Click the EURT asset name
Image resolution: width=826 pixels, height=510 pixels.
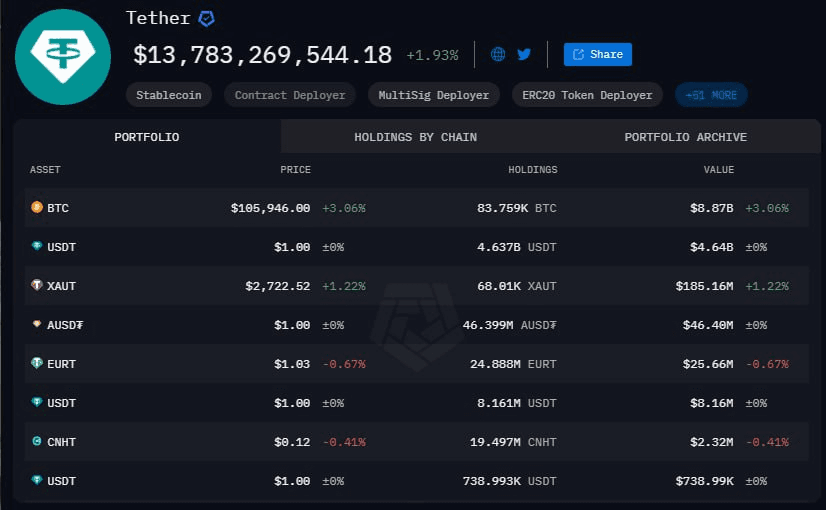(x=61, y=364)
